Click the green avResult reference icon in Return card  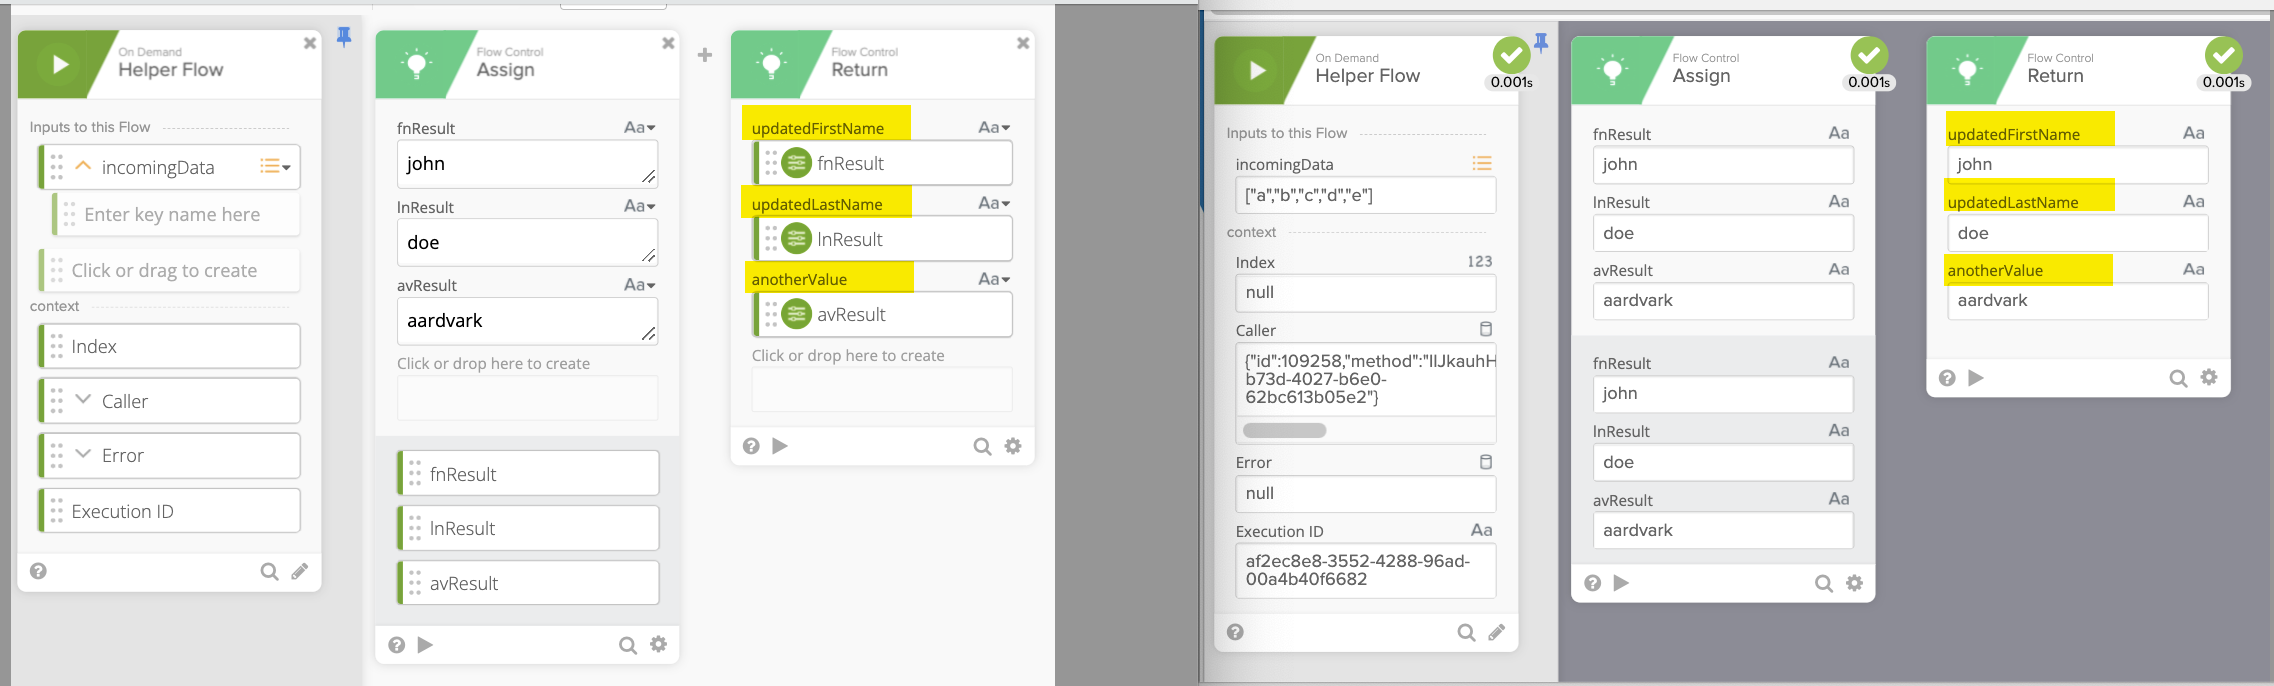[796, 314]
